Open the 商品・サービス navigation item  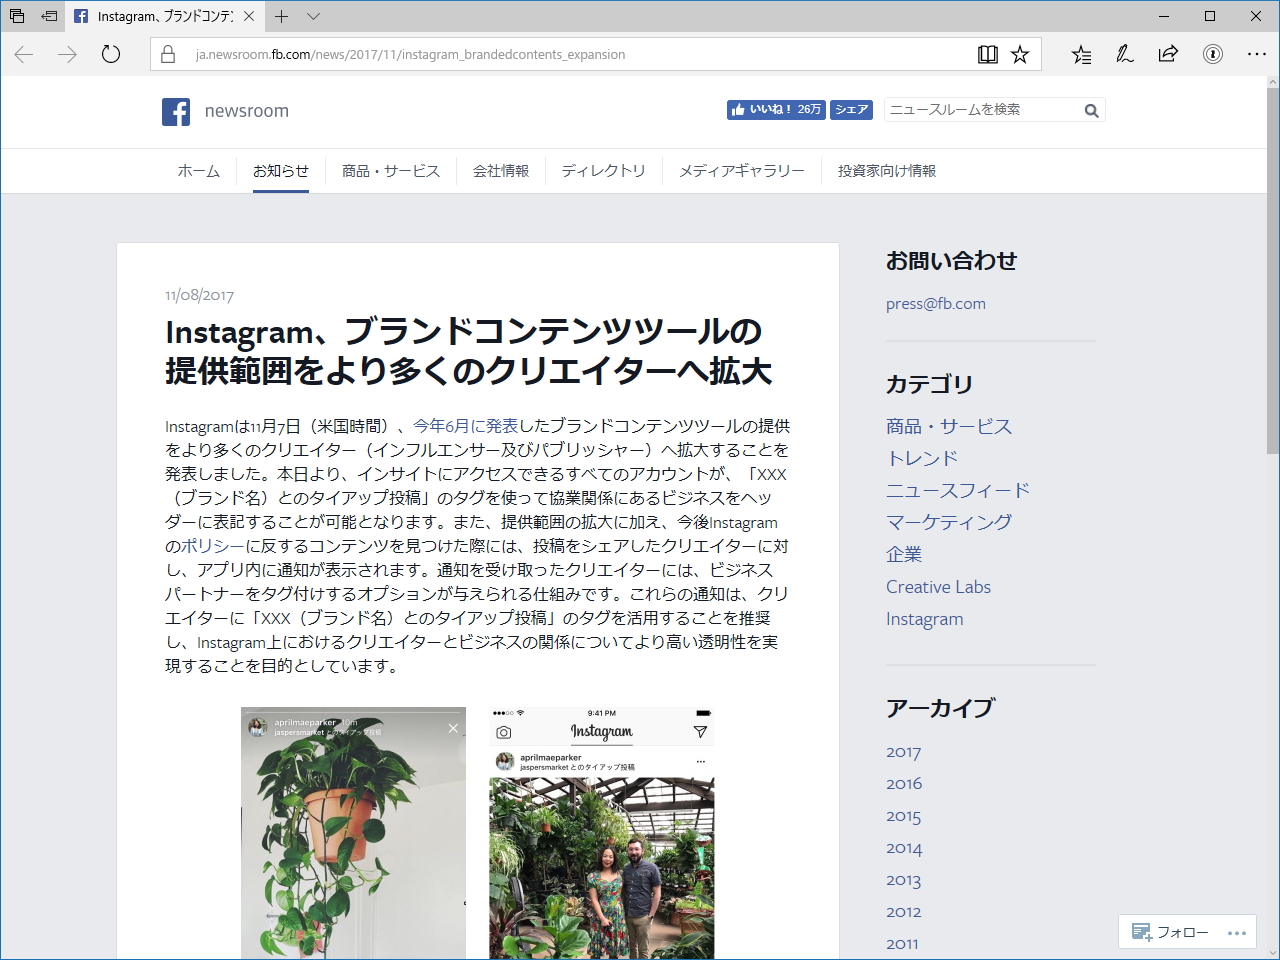pos(391,171)
